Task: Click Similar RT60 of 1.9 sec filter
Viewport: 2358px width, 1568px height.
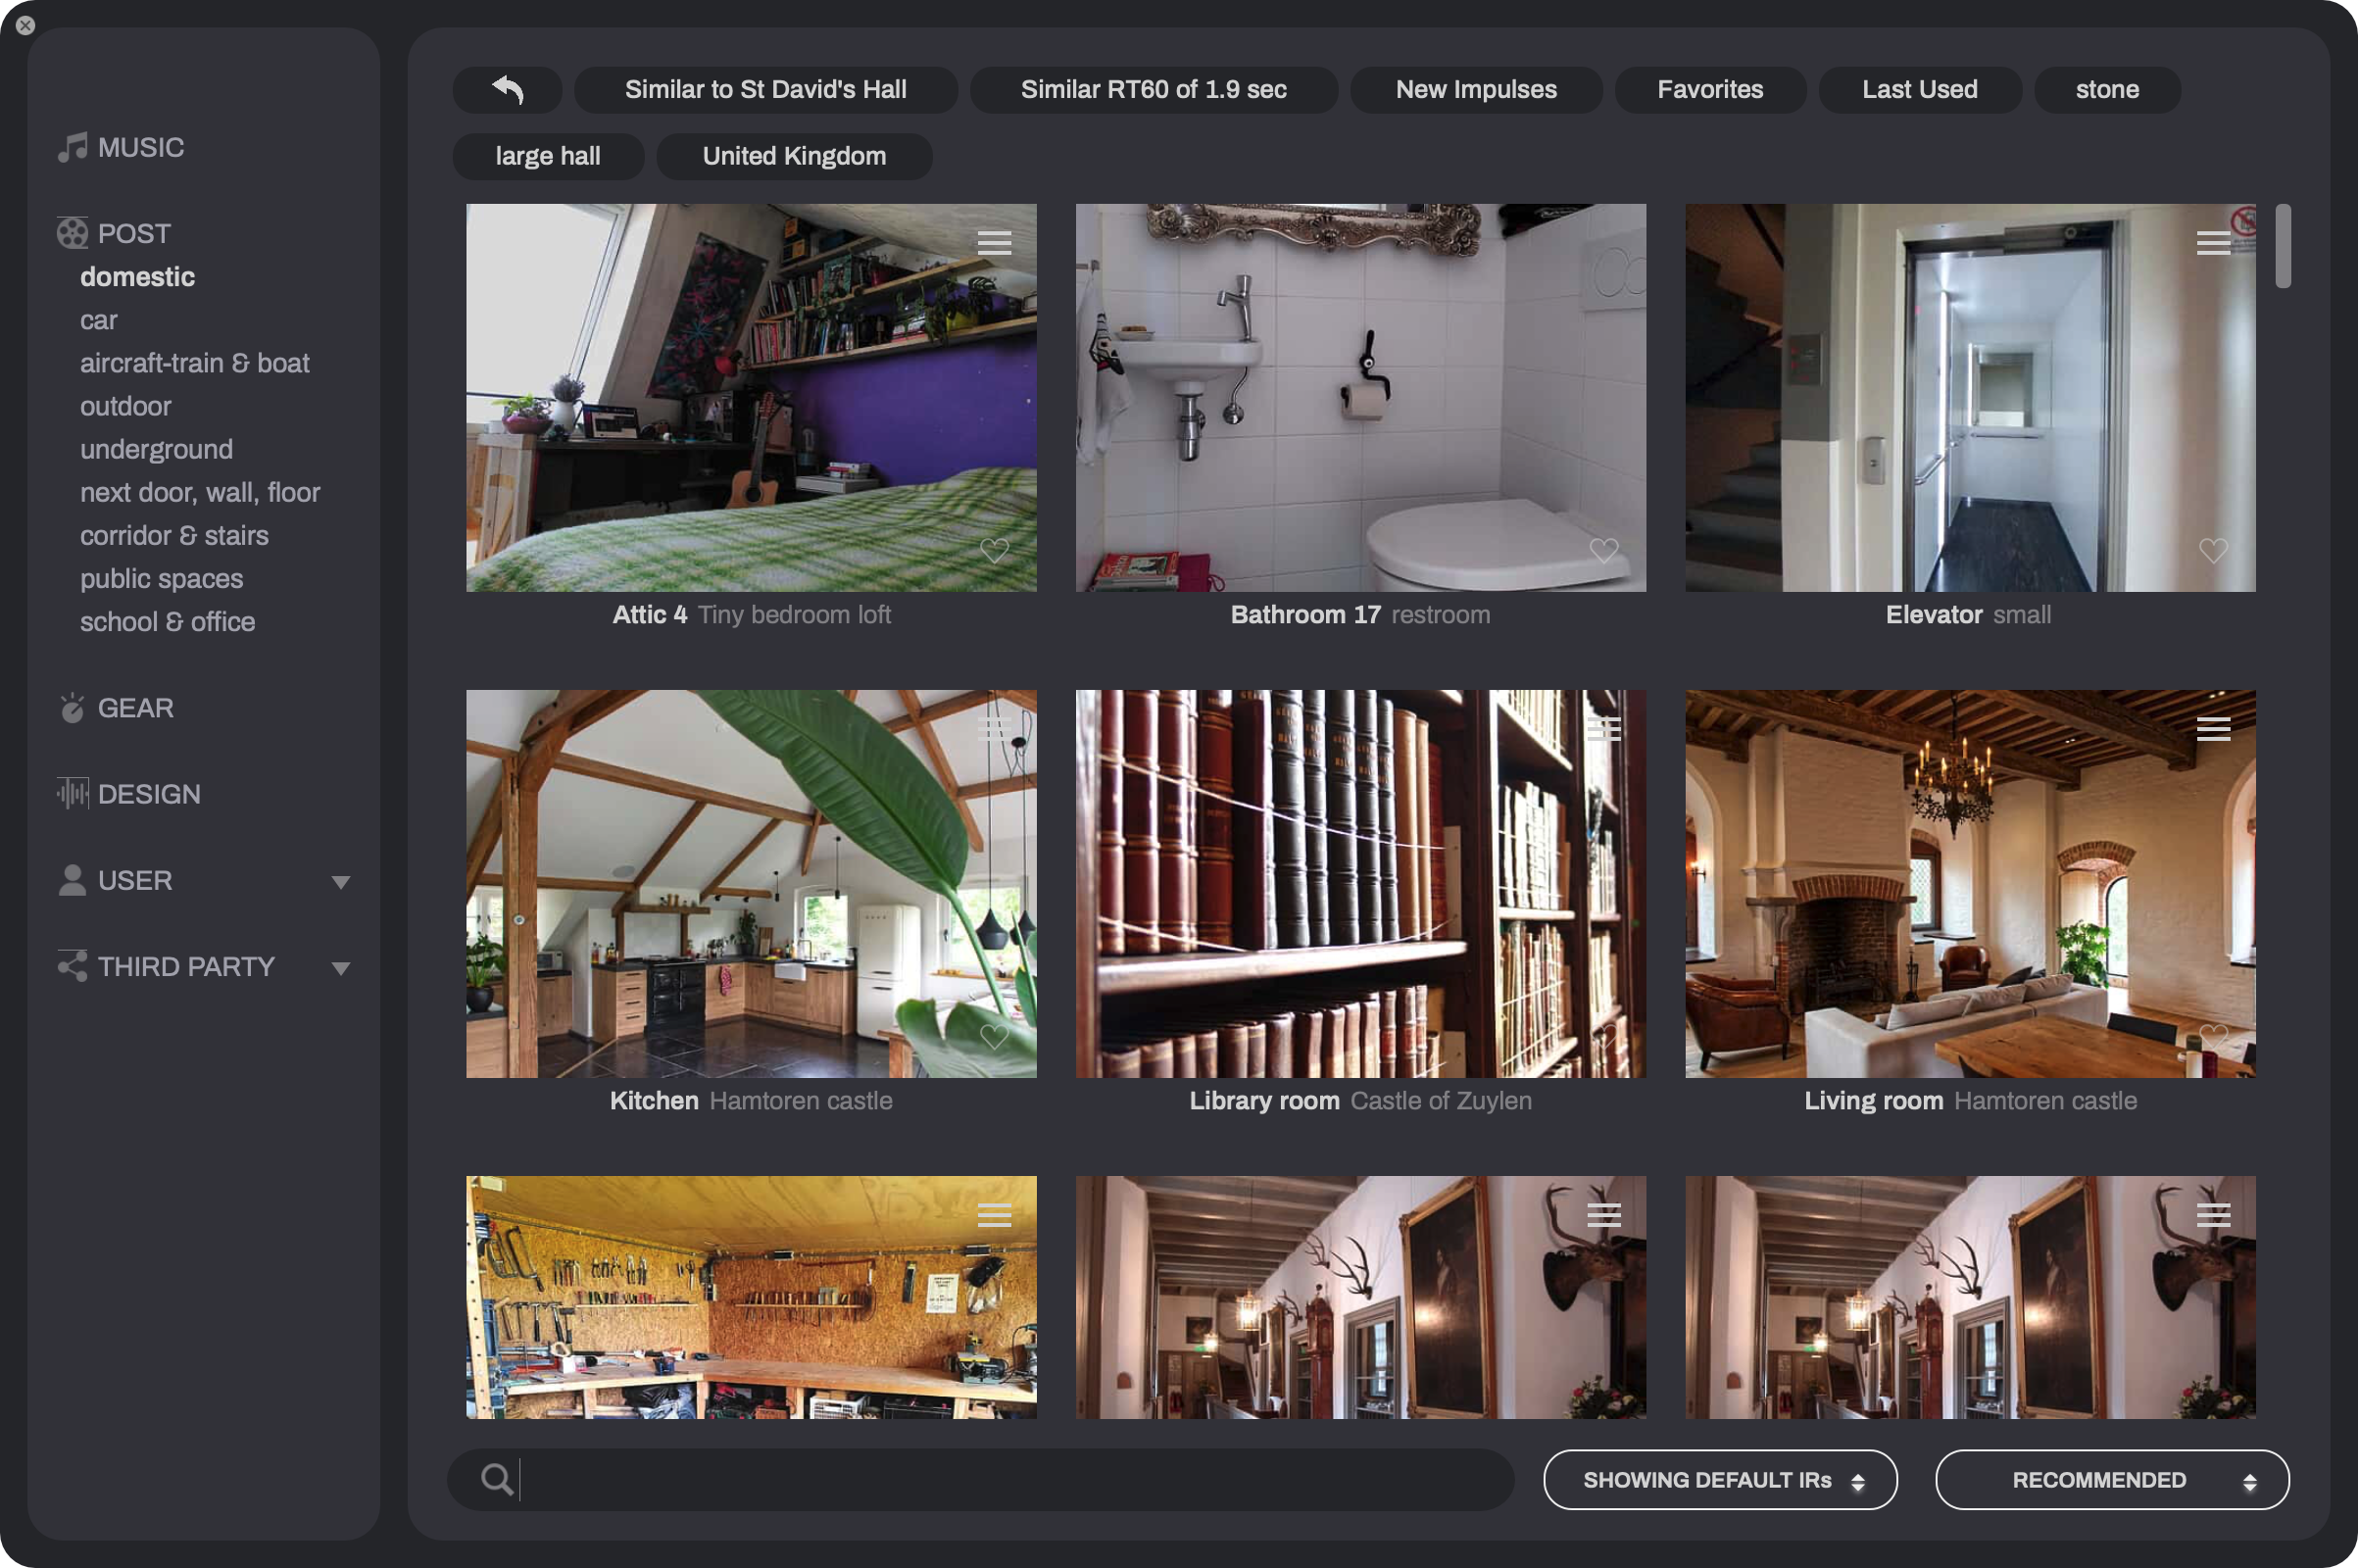Action: point(1154,90)
